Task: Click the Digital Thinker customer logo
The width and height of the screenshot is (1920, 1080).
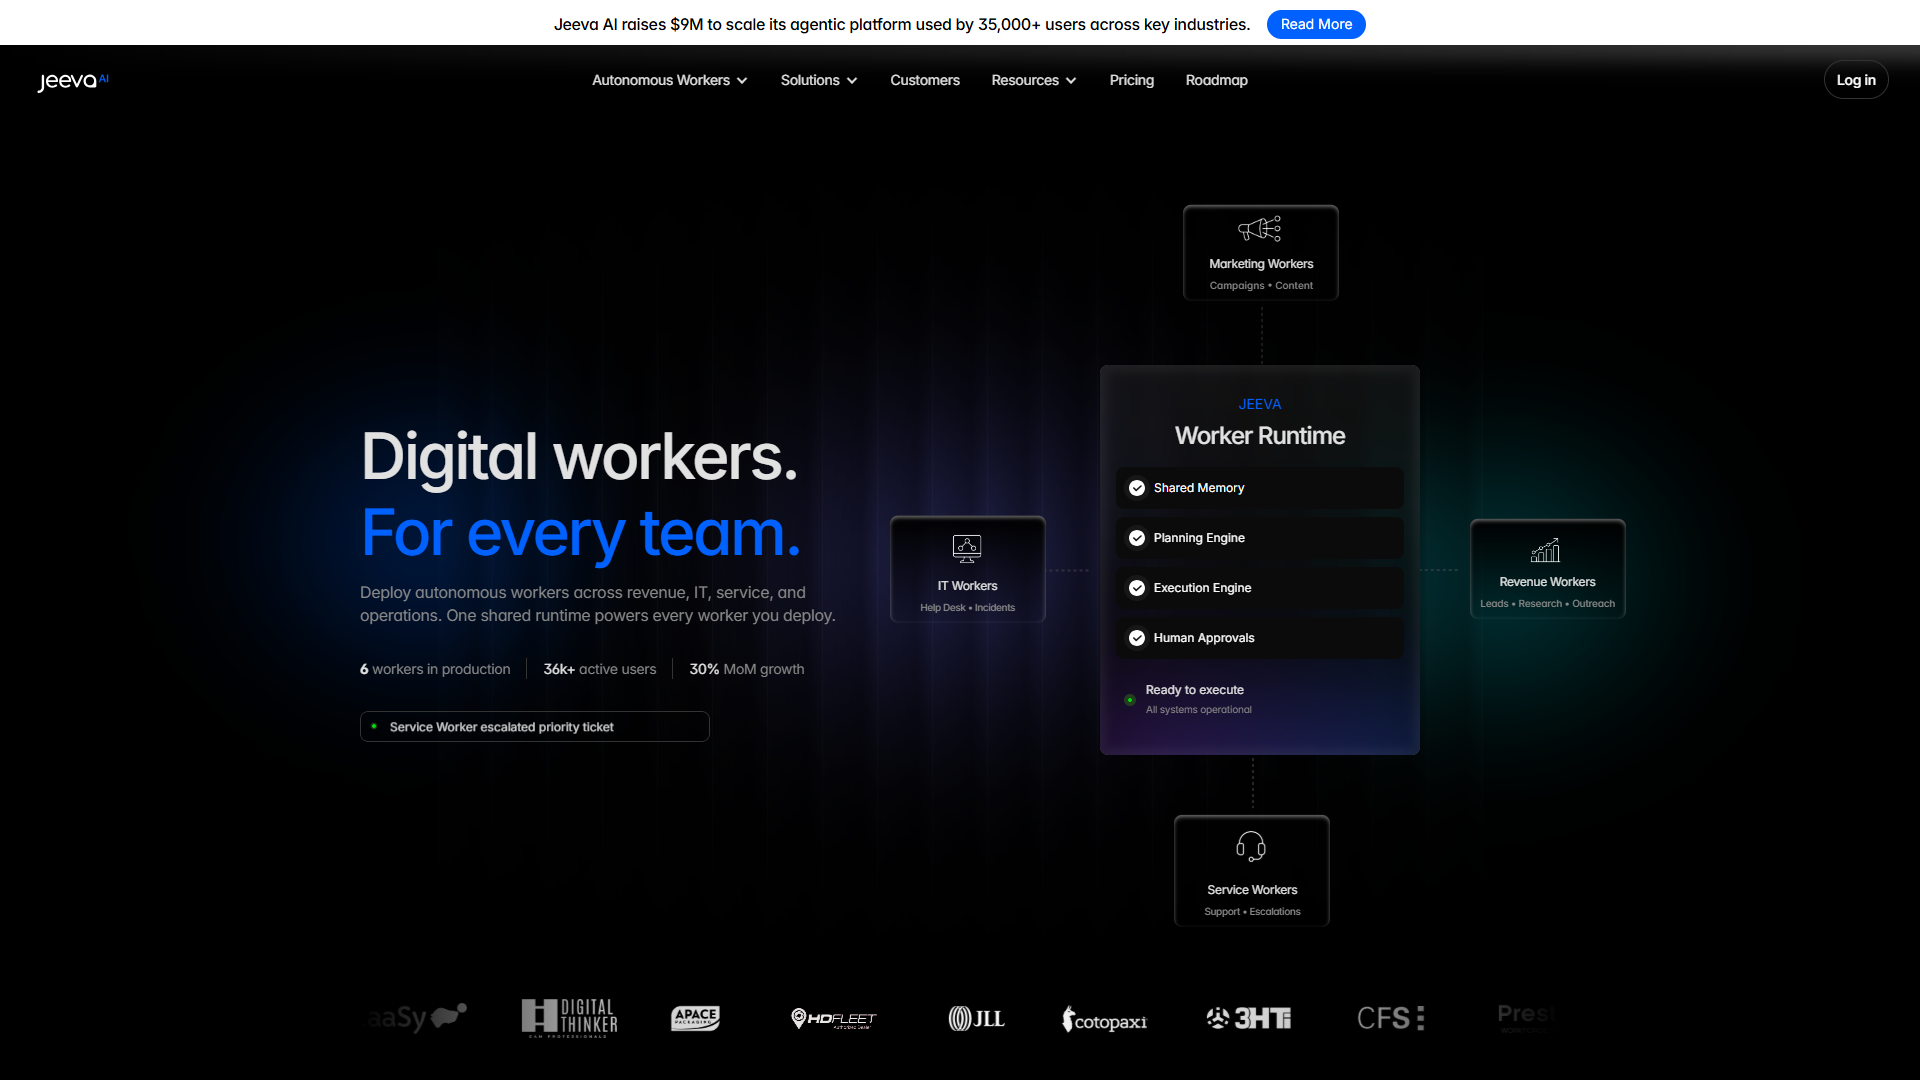Action: (569, 1018)
